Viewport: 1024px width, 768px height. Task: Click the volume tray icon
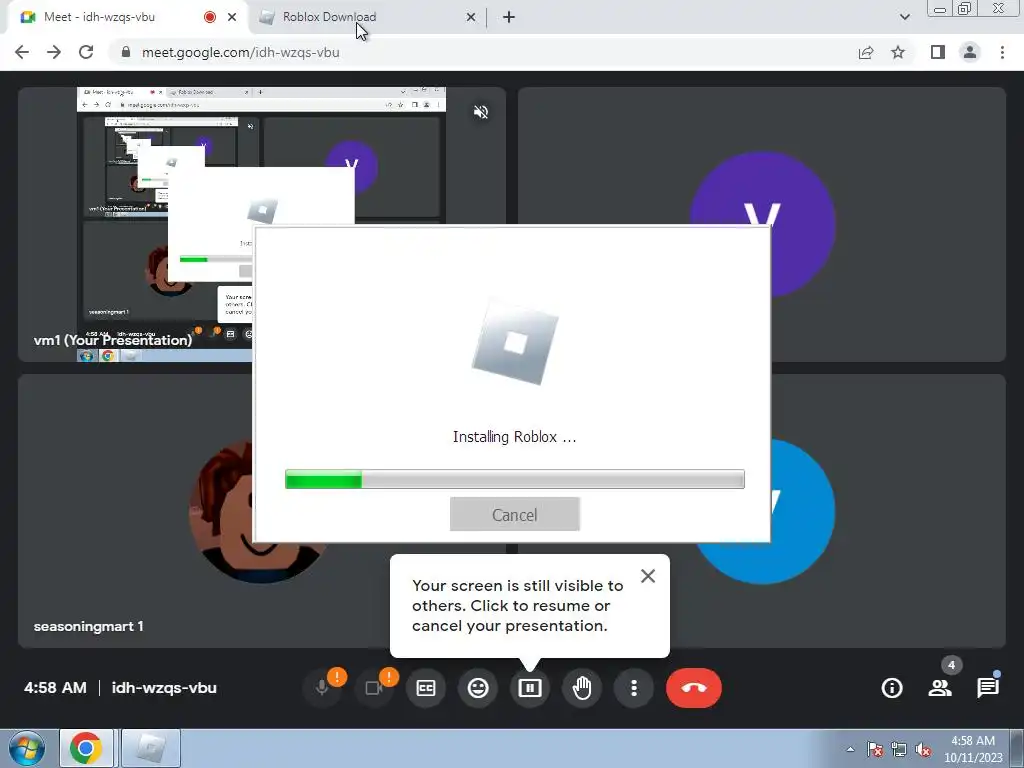click(x=923, y=749)
